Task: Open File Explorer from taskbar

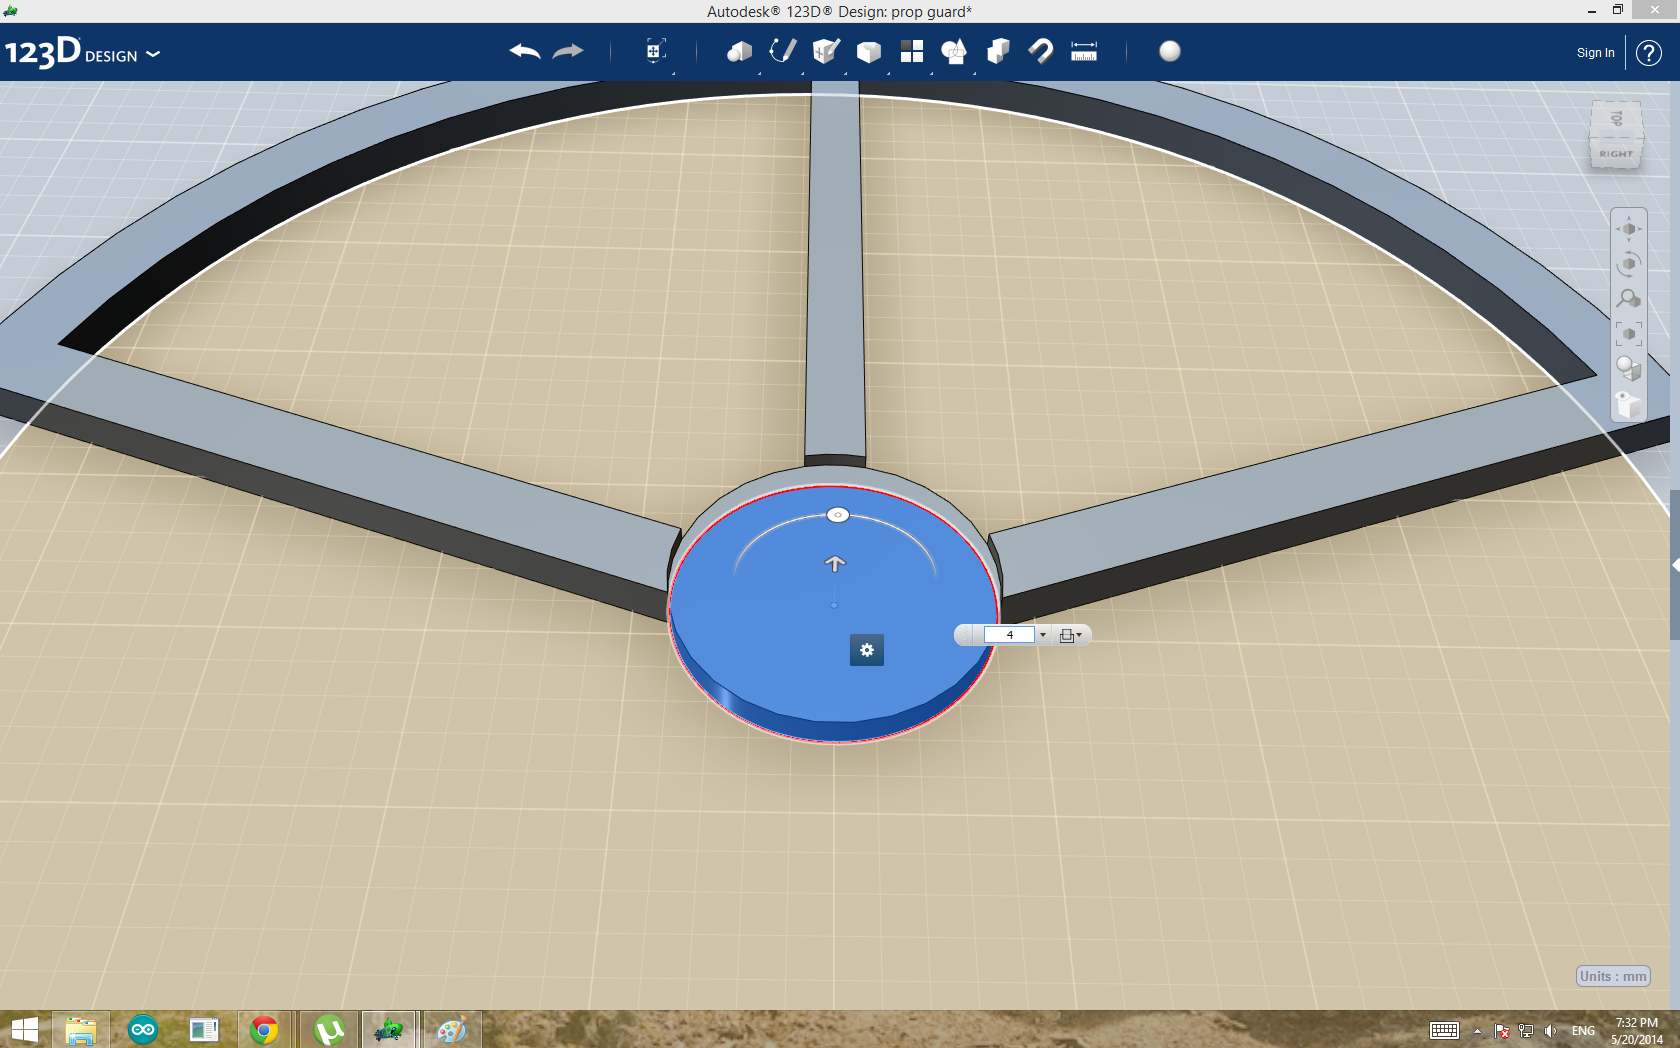Action: (80, 1029)
